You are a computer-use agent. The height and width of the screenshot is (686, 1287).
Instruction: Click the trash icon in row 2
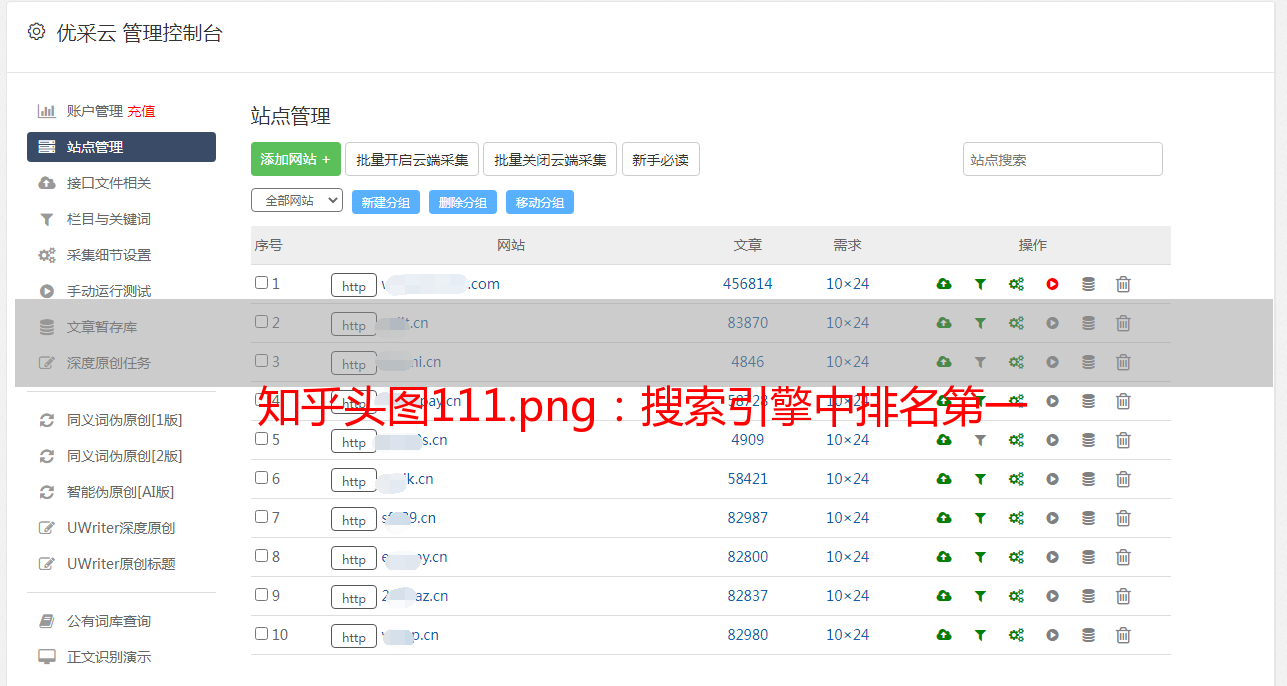(x=1123, y=323)
